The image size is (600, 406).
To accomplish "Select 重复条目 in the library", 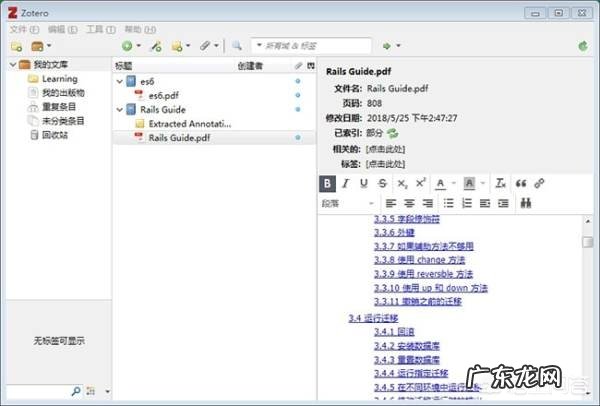I will [x=58, y=107].
